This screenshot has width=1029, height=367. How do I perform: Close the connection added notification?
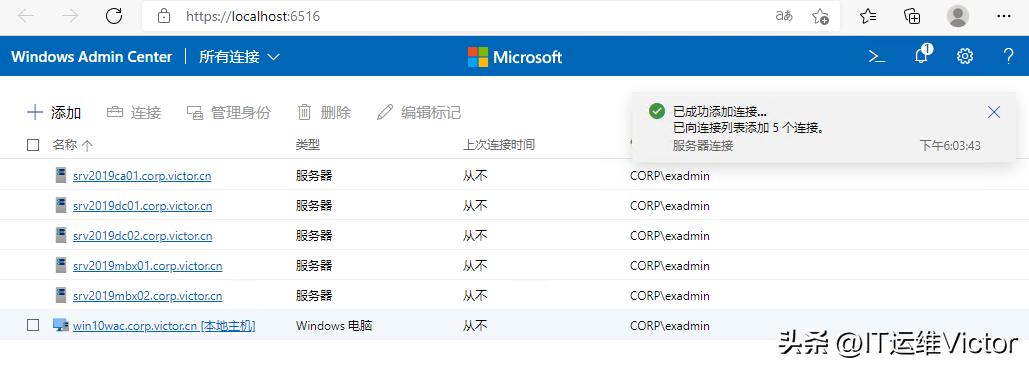pos(994,112)
